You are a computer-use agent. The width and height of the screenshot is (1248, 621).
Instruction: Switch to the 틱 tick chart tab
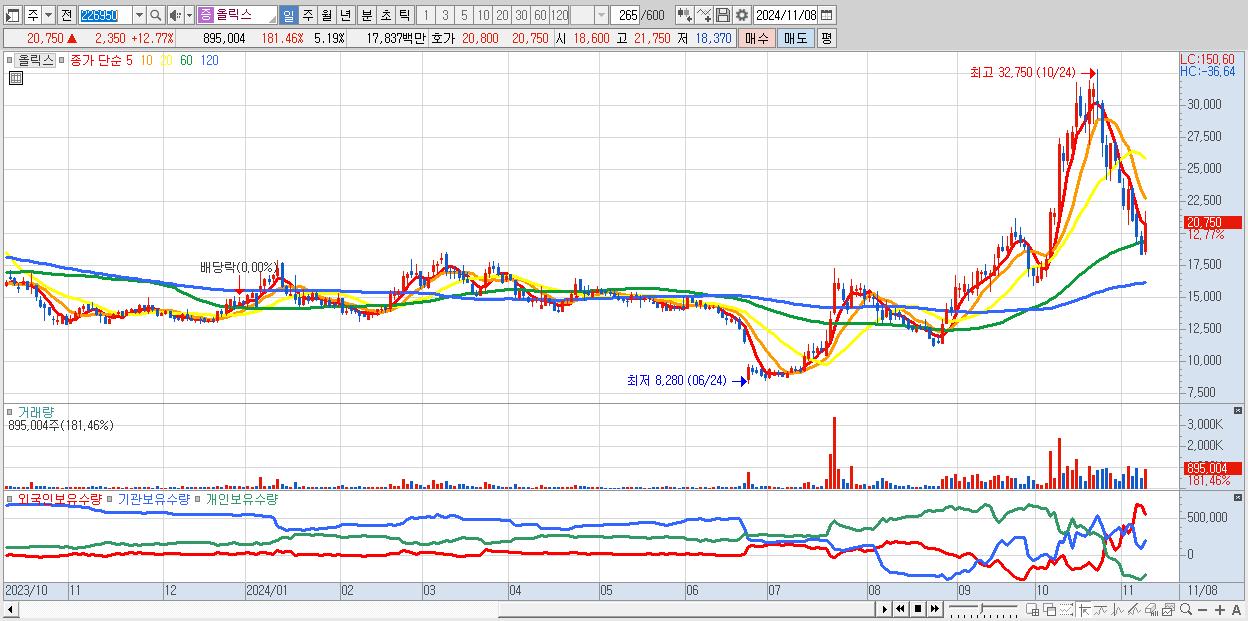(404, 15)
